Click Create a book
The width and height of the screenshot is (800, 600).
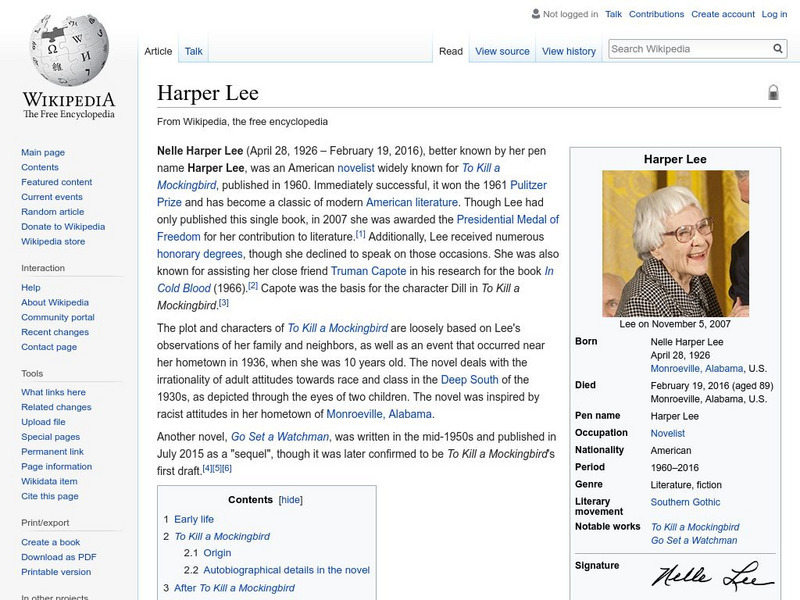coord(51,542)
